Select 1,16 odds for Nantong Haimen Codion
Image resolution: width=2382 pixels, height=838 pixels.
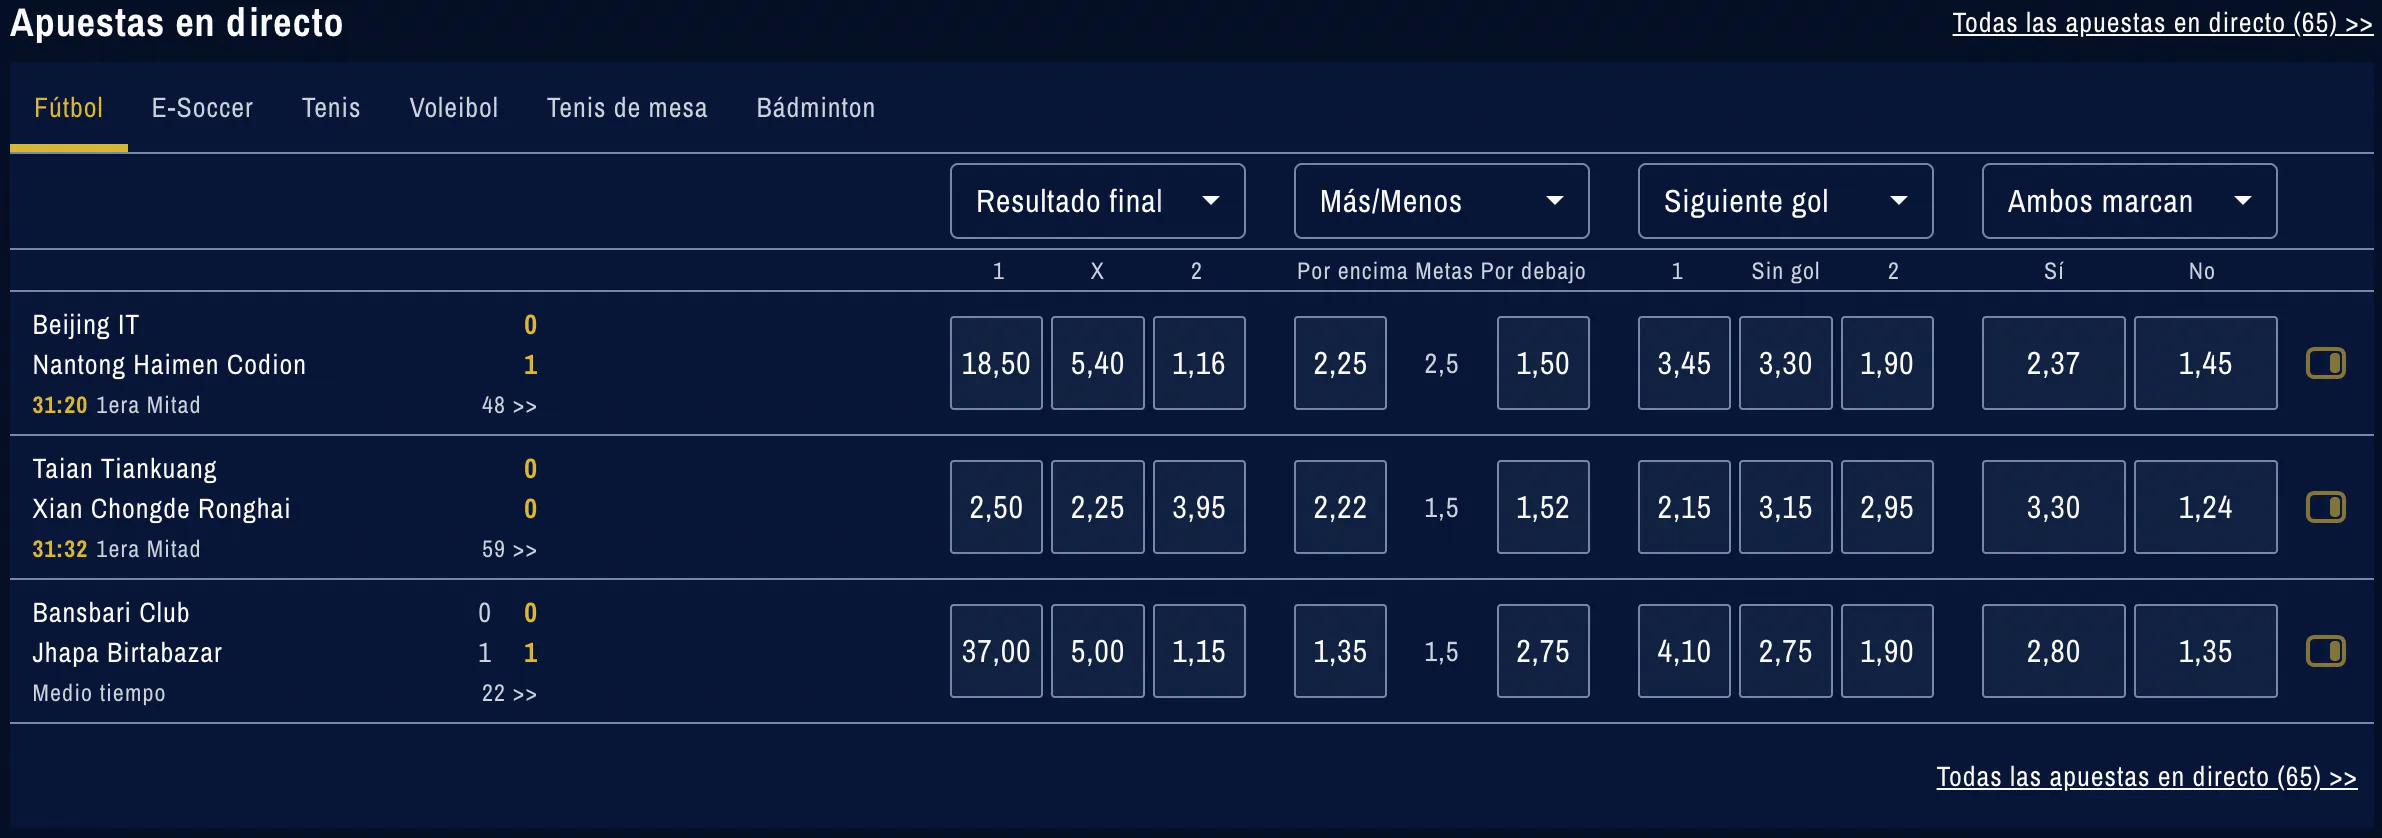click(x=1200, y=363)
